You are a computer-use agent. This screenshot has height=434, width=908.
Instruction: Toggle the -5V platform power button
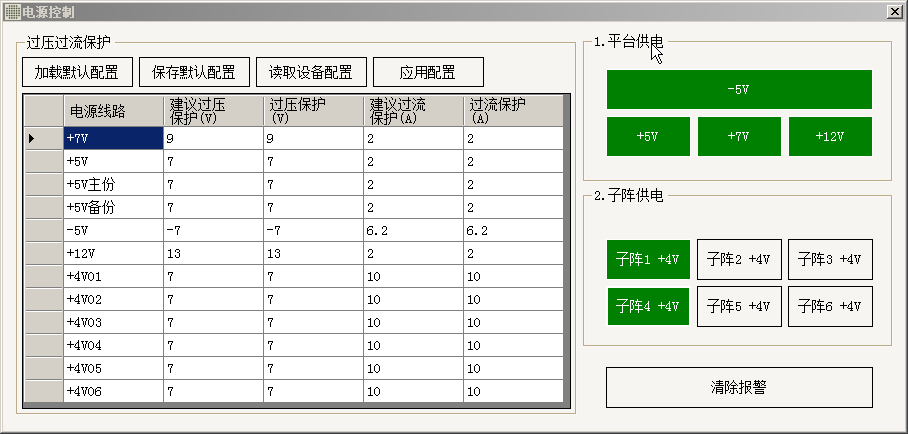click(x=739, y=89)
